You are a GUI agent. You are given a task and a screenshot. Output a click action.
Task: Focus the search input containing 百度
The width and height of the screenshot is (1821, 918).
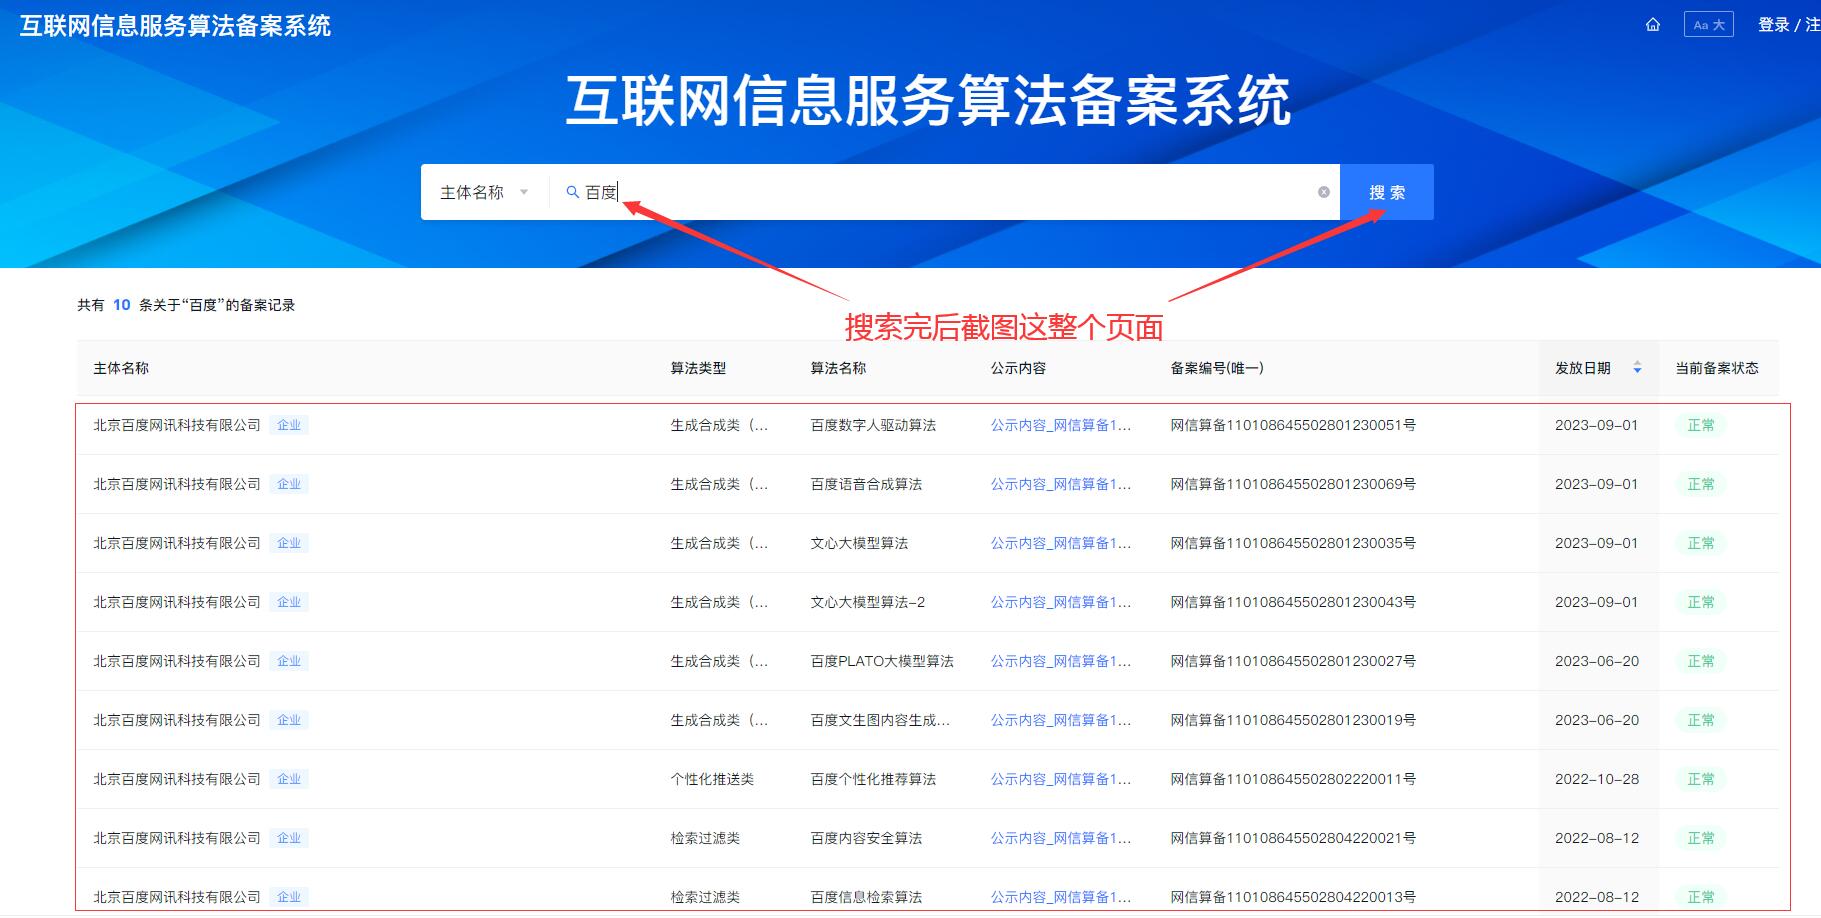point(945,192)
